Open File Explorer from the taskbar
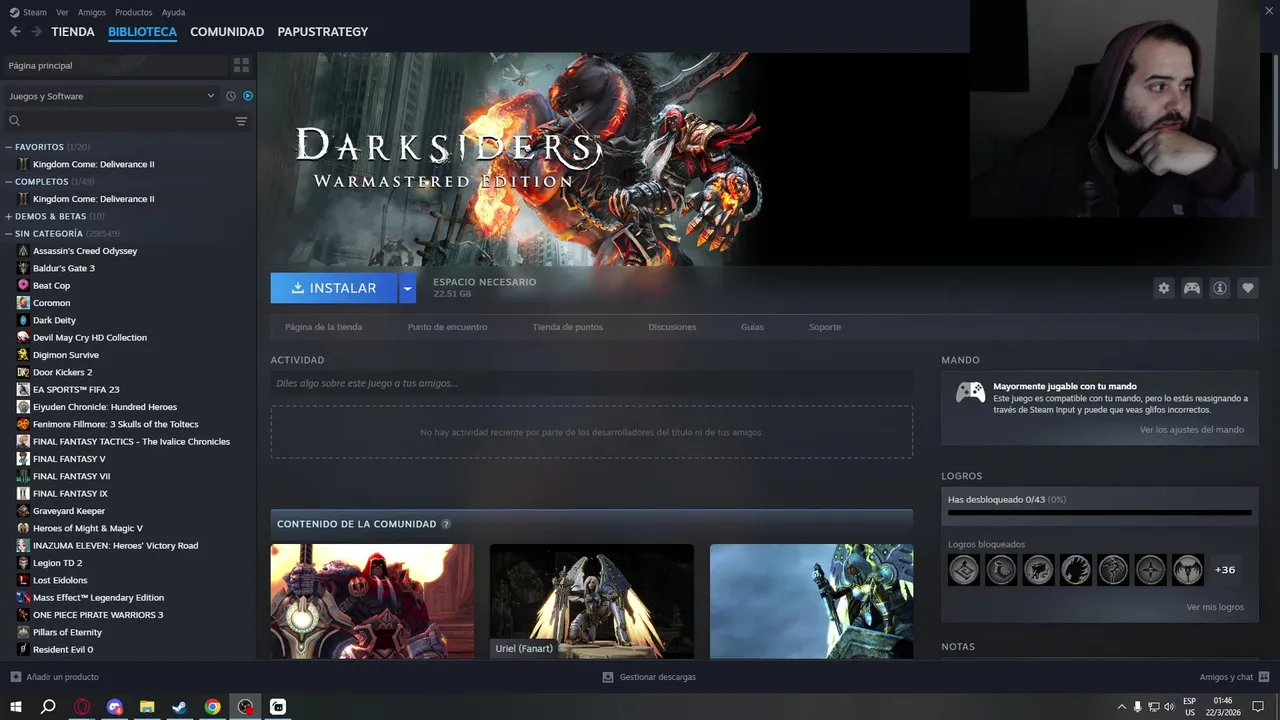Viewport: 1280px width, 720px height. pos(147,707)
